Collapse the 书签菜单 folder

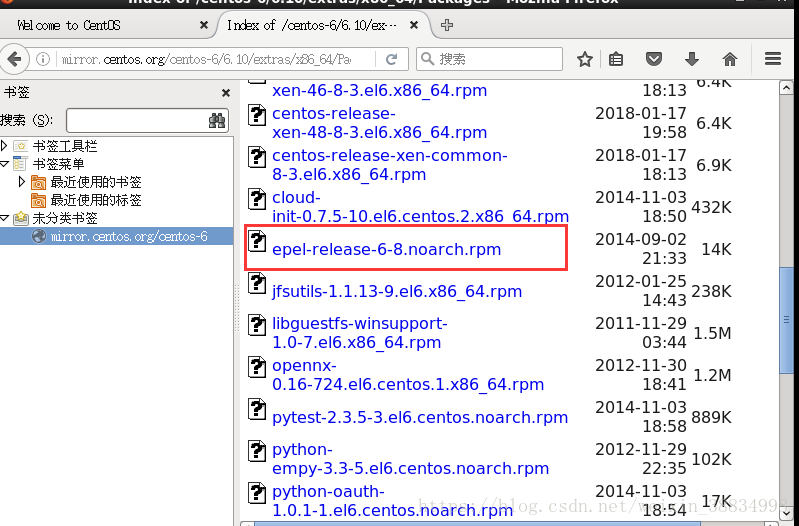pyautogui.click(x=5, y=164)
